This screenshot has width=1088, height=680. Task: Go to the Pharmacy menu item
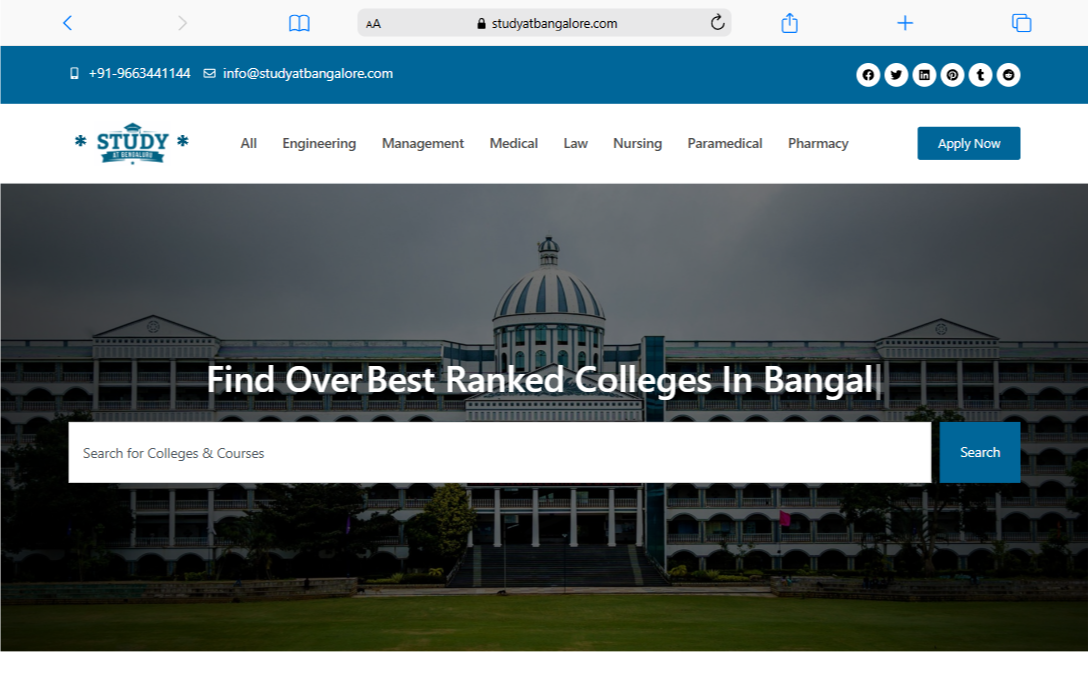817,143
